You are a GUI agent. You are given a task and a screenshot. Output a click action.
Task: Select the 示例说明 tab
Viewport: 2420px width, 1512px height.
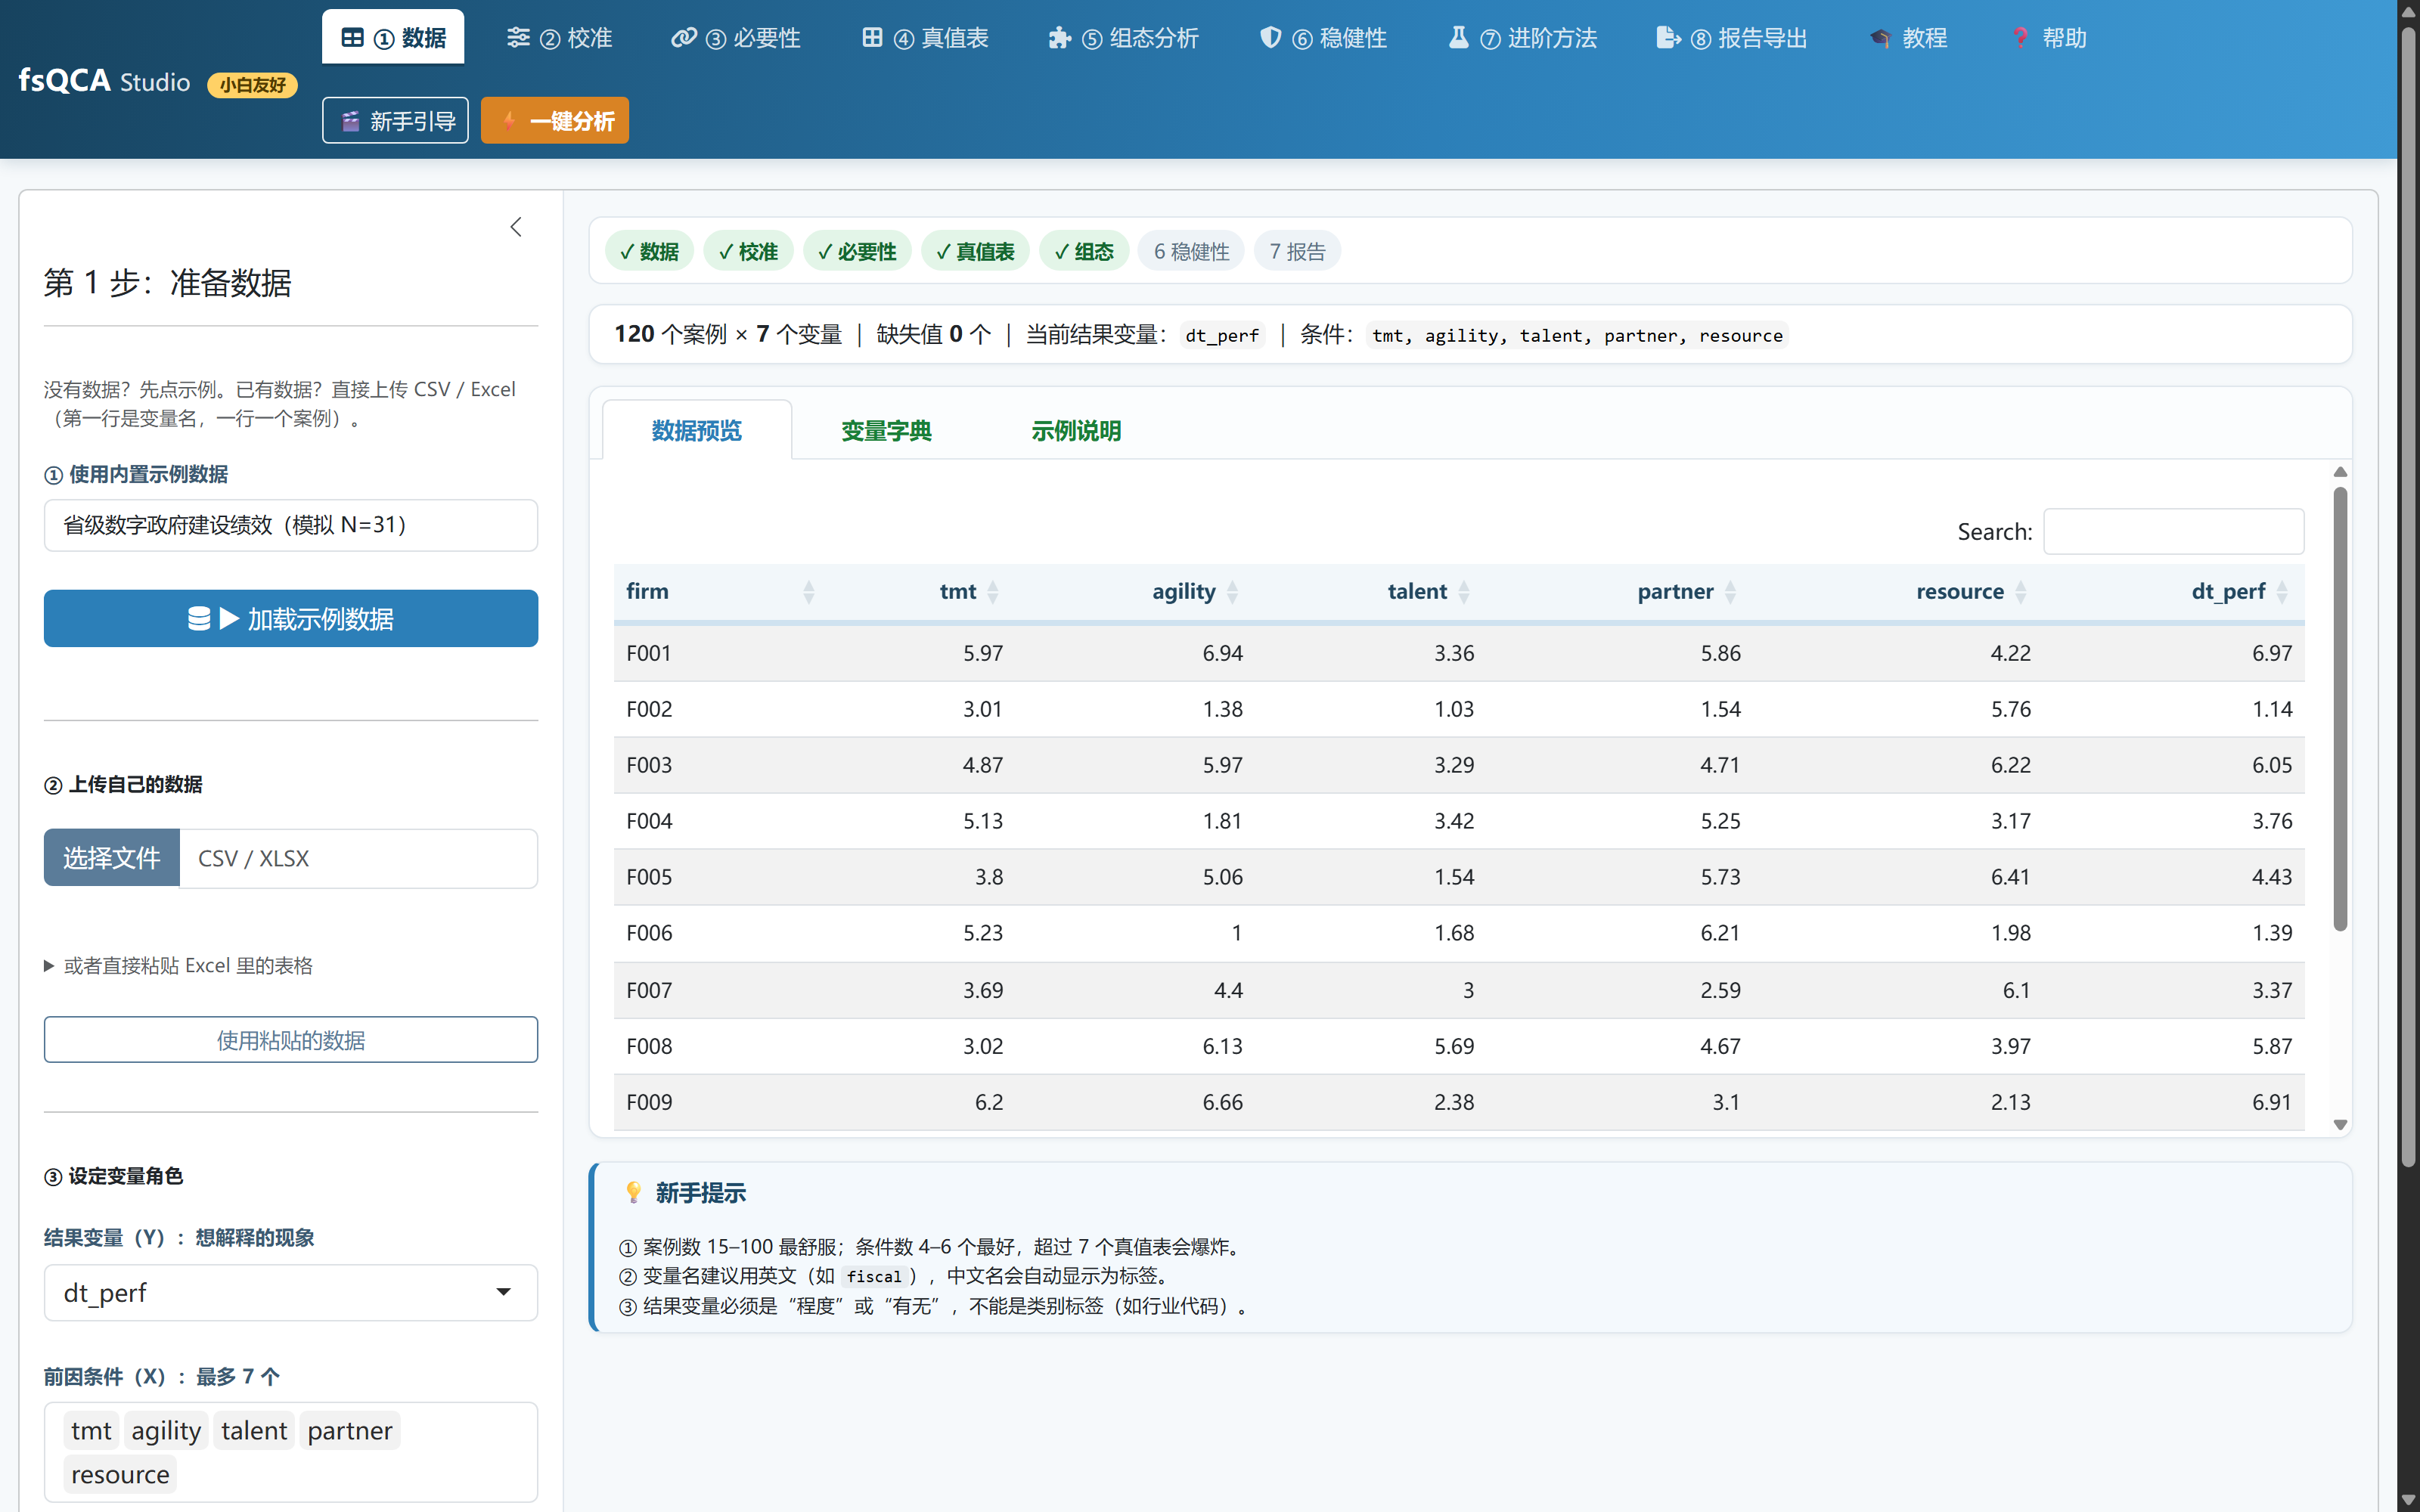pyautogui.click(x=1076, y=430)
